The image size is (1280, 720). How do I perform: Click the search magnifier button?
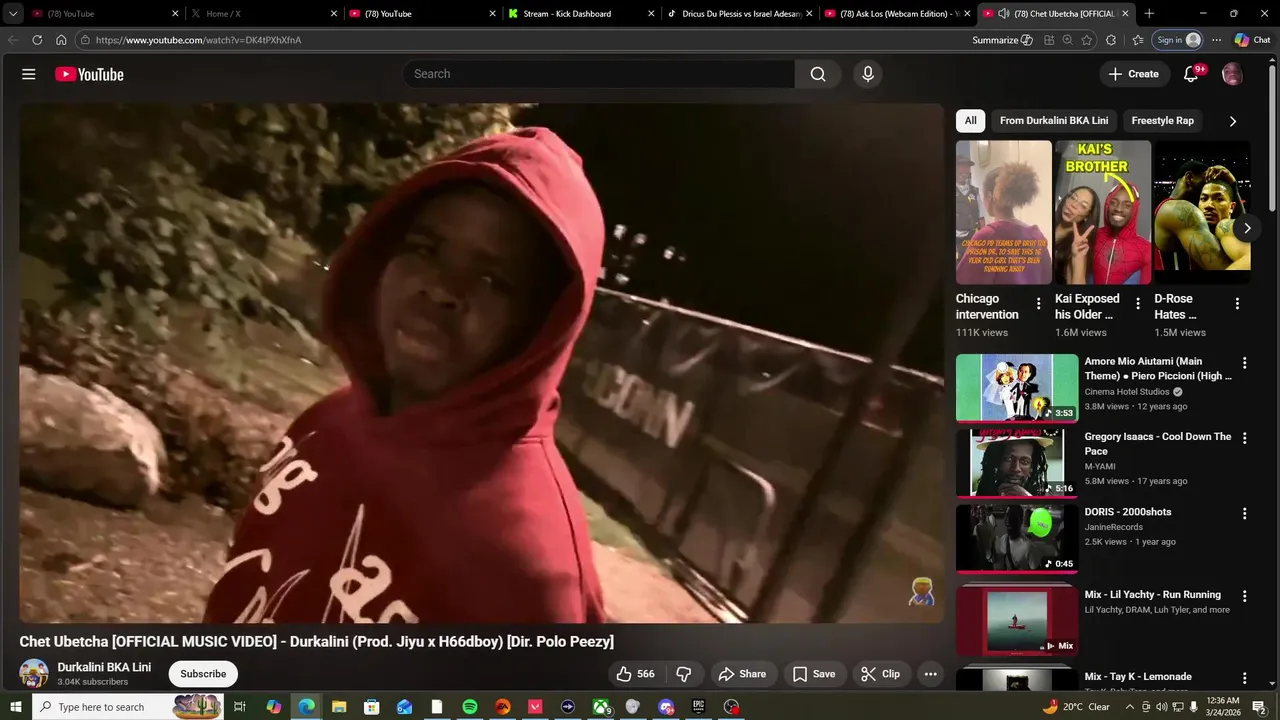(x=818, y=74)
